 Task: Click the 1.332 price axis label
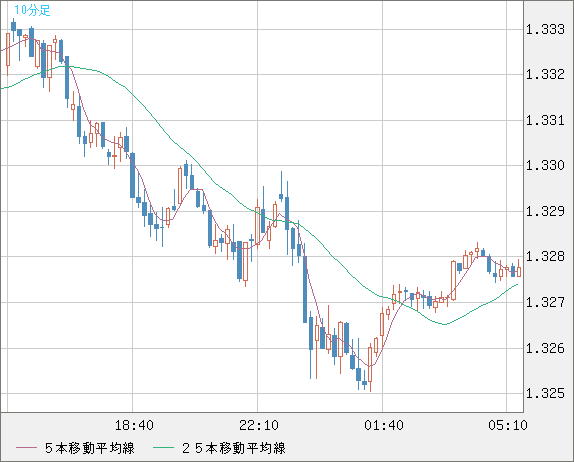545,75
